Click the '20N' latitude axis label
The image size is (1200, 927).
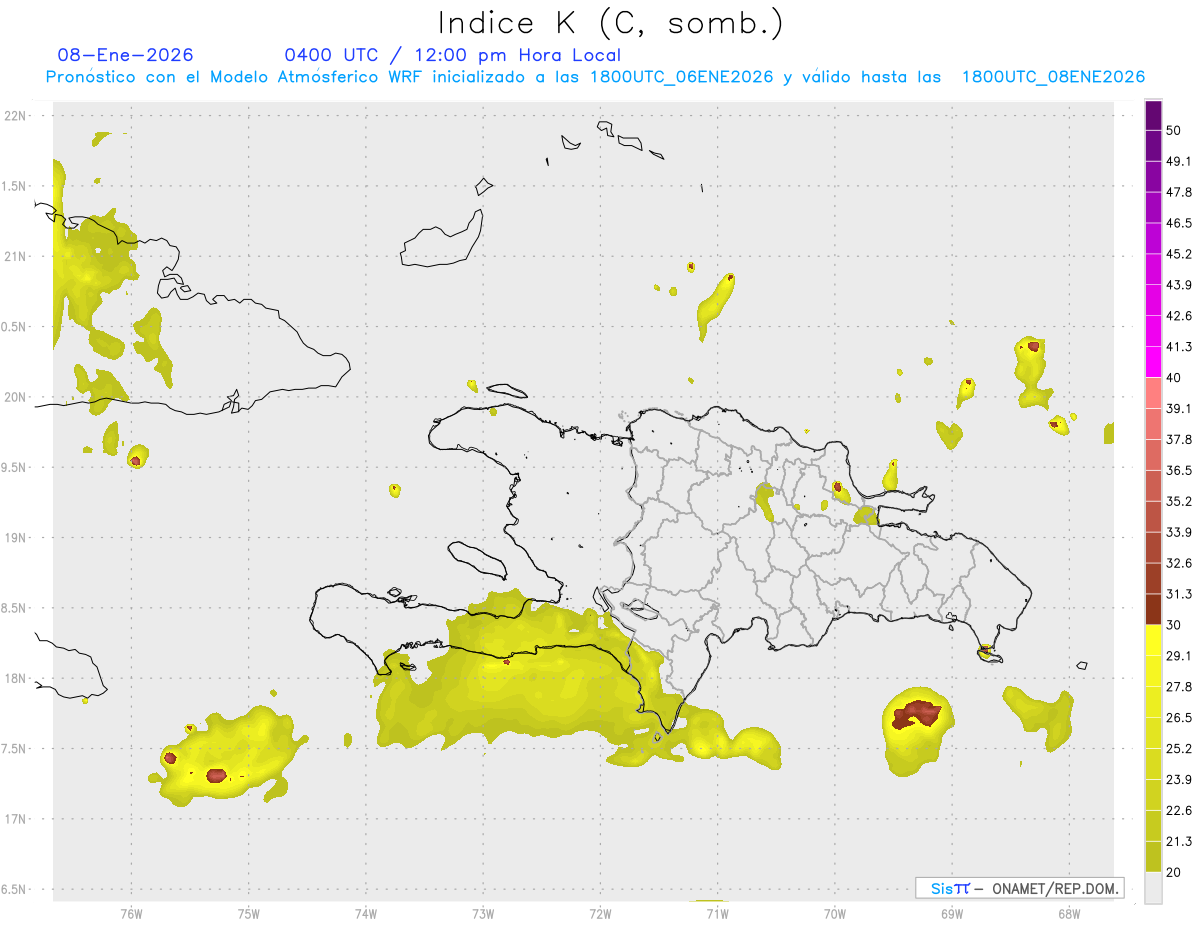pos(15,397)
